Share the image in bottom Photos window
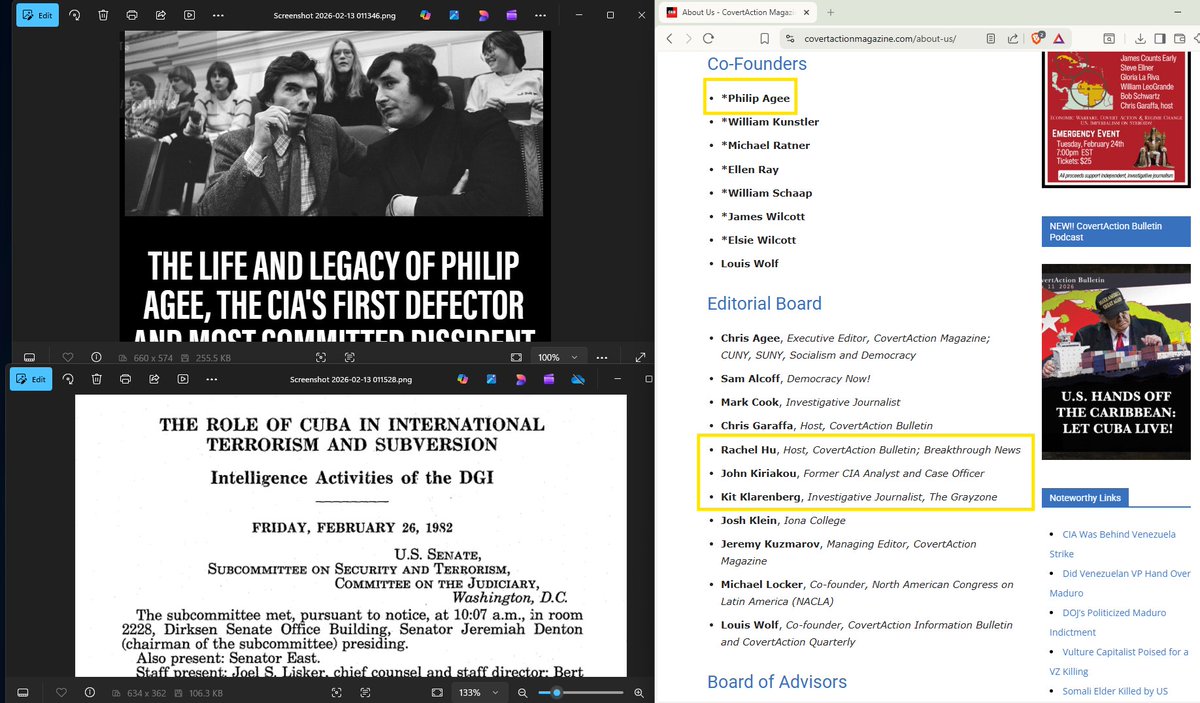 point(154,379)
